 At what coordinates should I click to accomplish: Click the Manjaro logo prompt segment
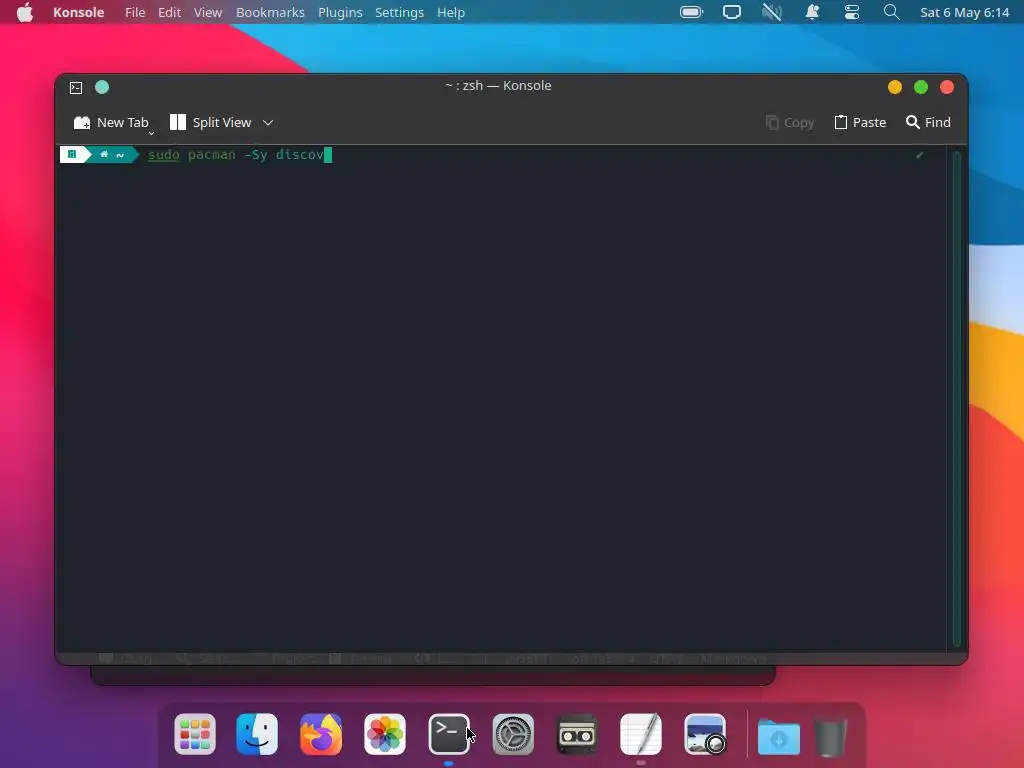[x=72, y=155]
